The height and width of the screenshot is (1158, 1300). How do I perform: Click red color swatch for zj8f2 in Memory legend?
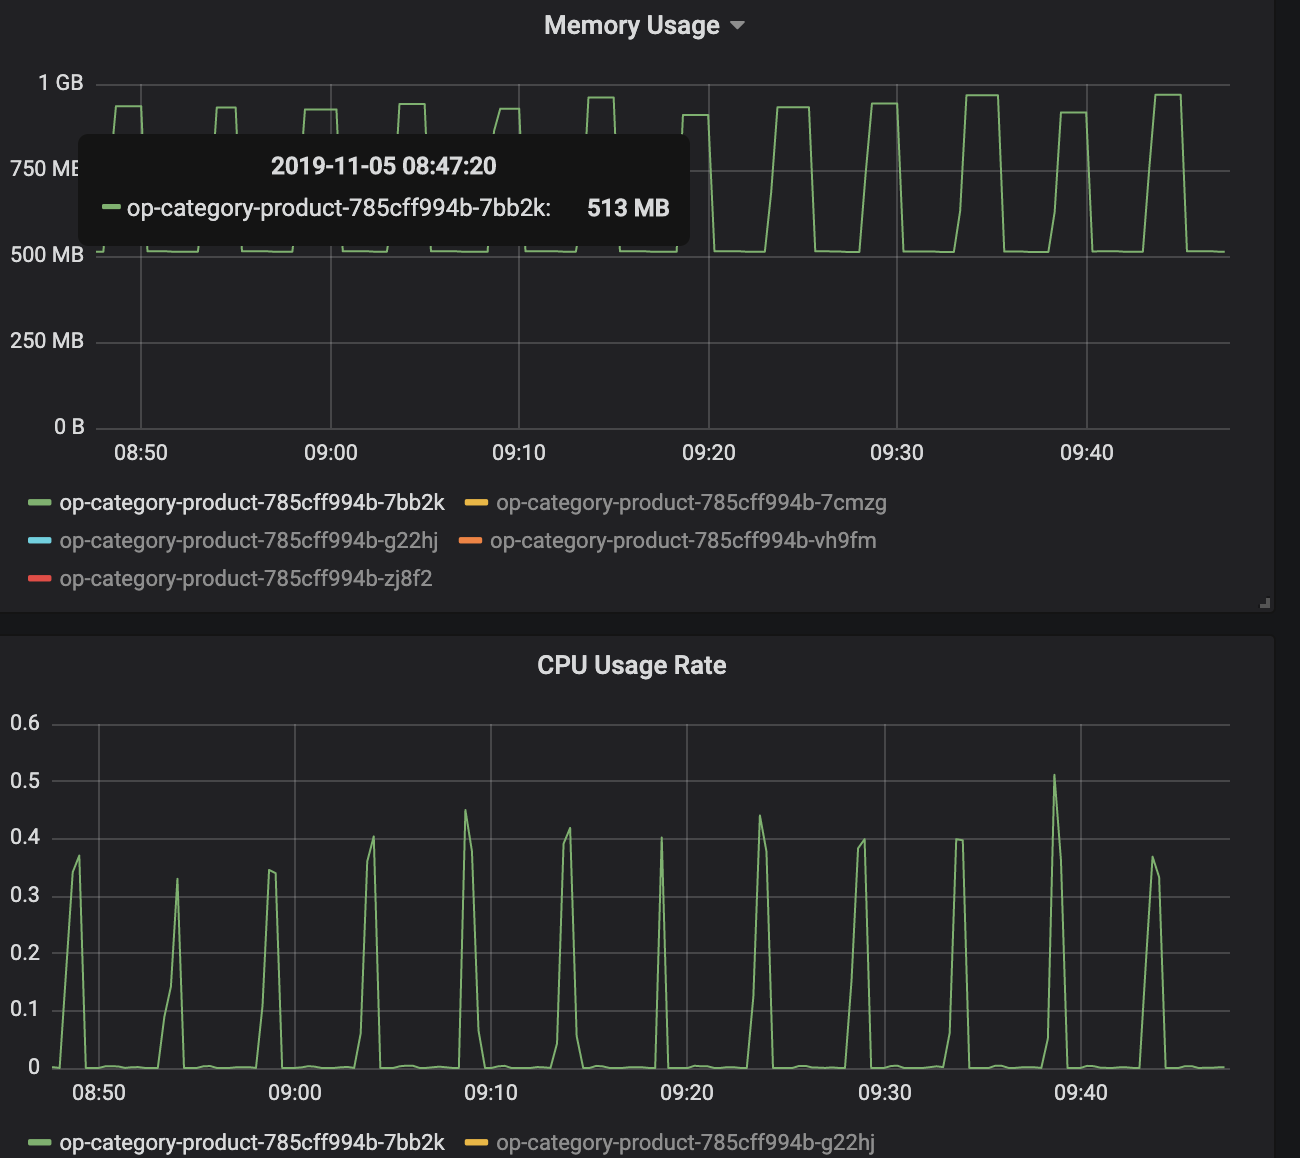[x=40, y=579]
